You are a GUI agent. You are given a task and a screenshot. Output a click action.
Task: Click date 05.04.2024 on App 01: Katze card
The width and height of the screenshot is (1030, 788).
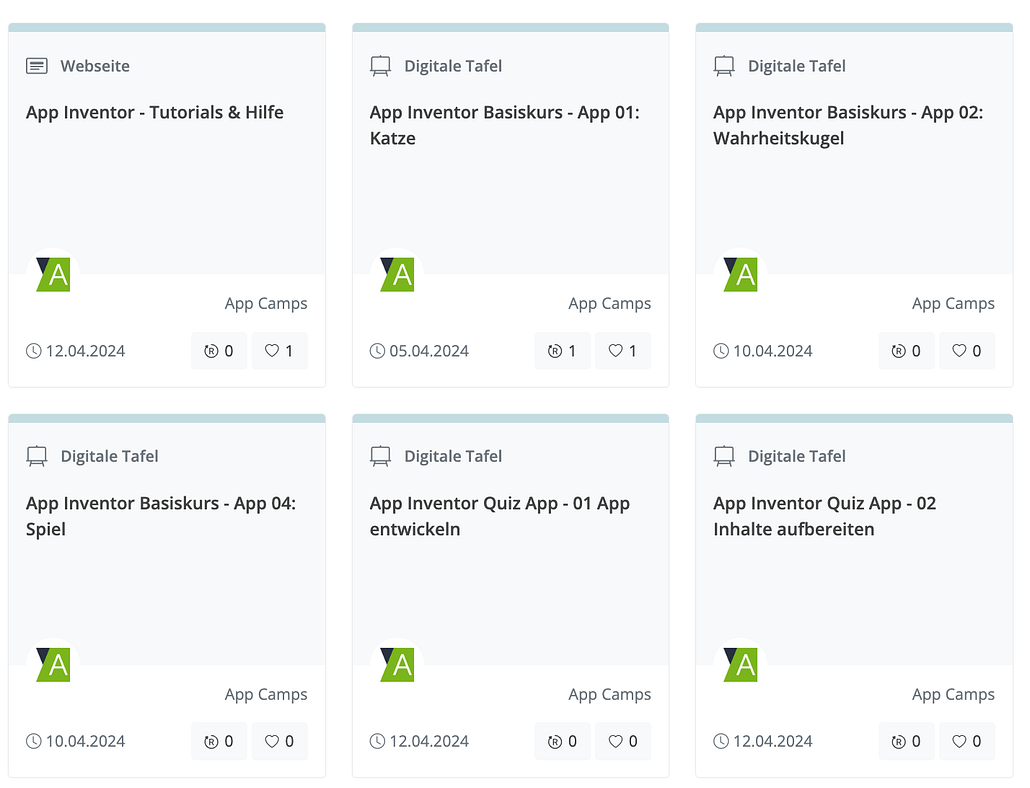pos(429,351)
